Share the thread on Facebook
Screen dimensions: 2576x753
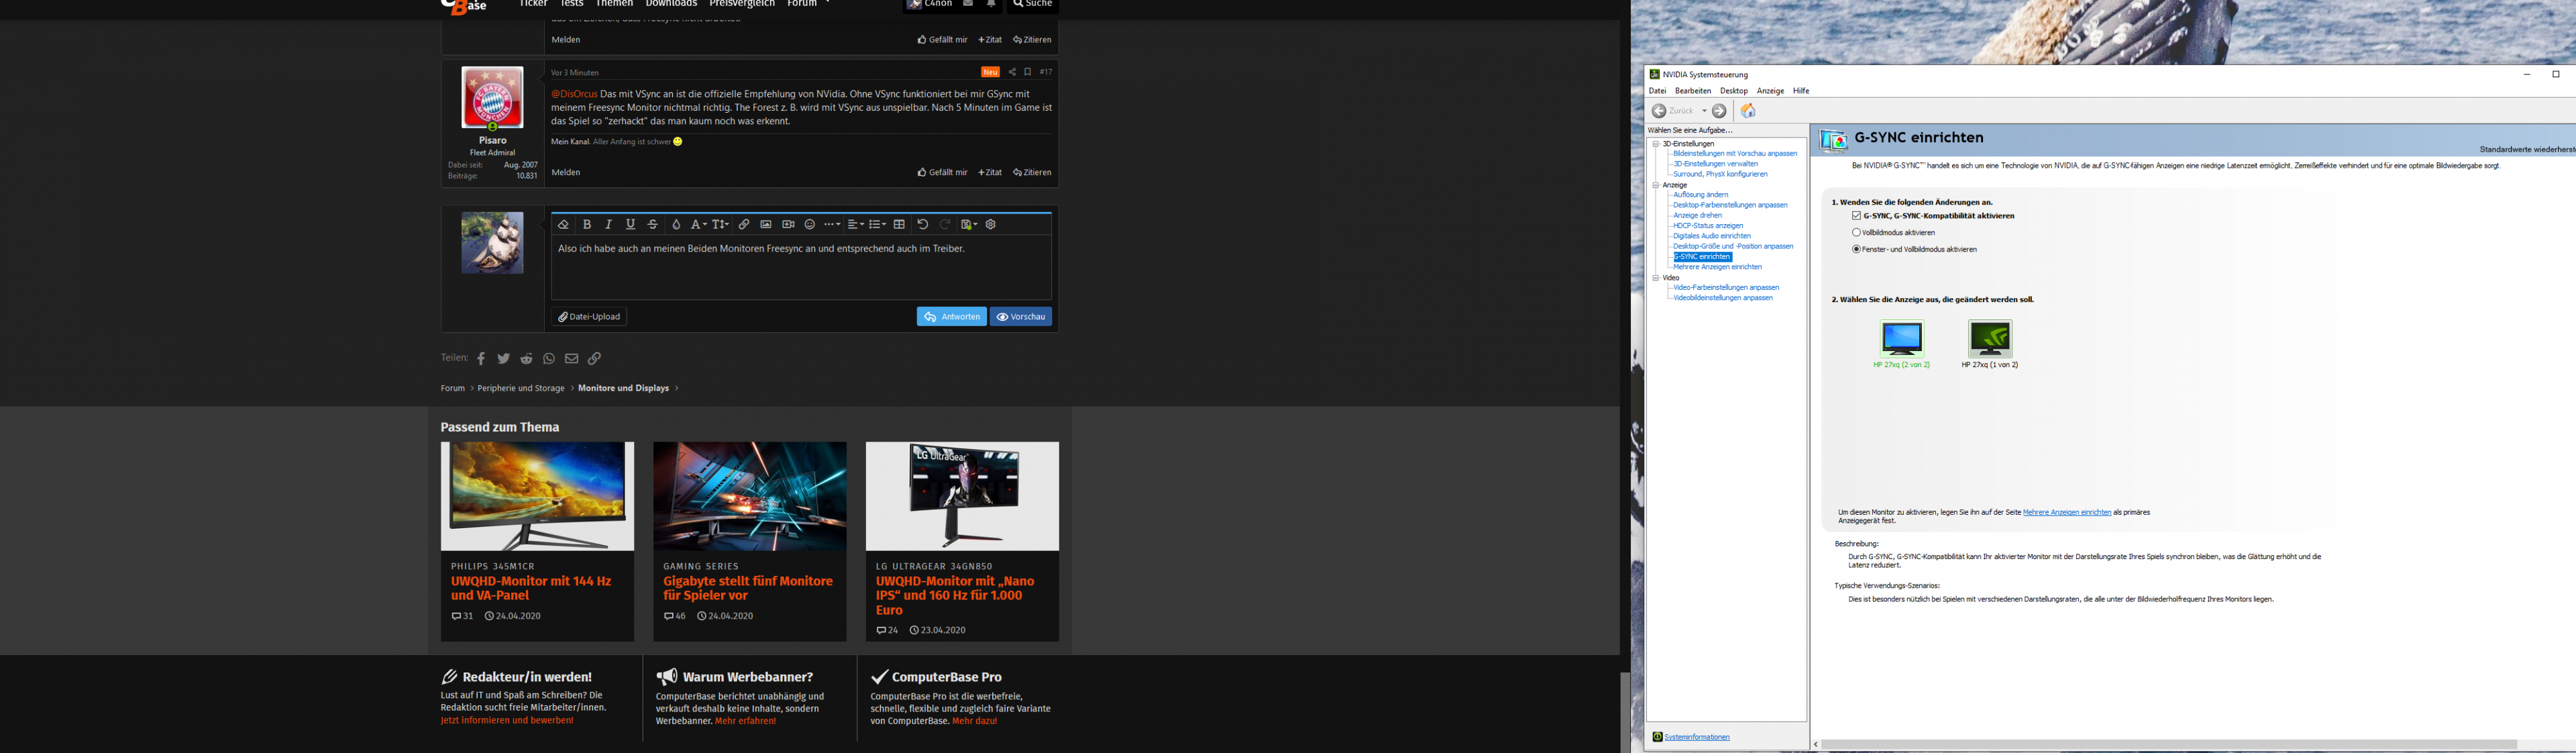click(x=481, y=359)
